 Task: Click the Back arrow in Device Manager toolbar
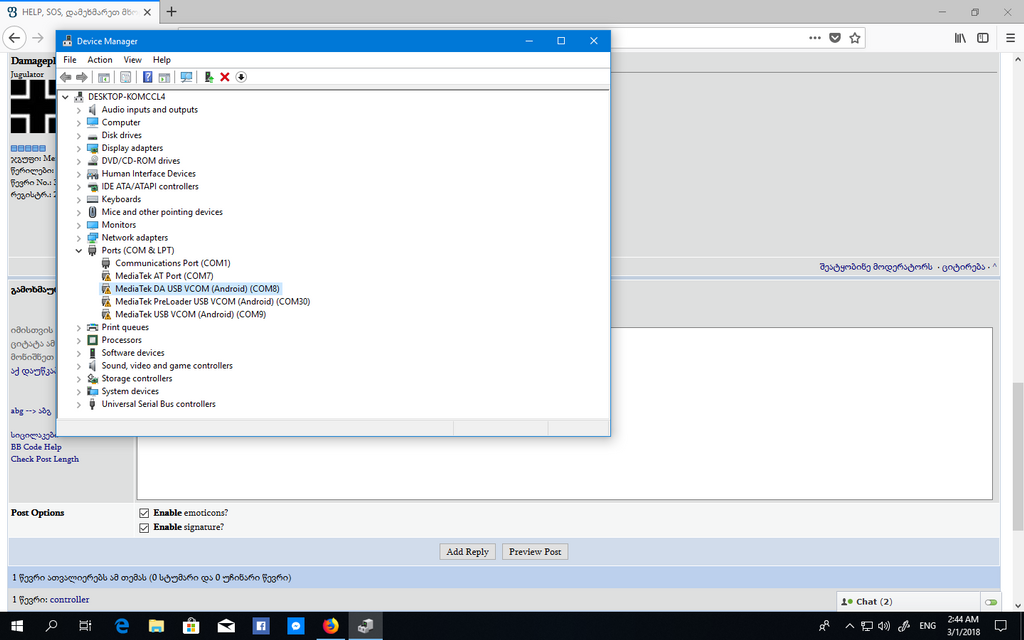point(66,77)
